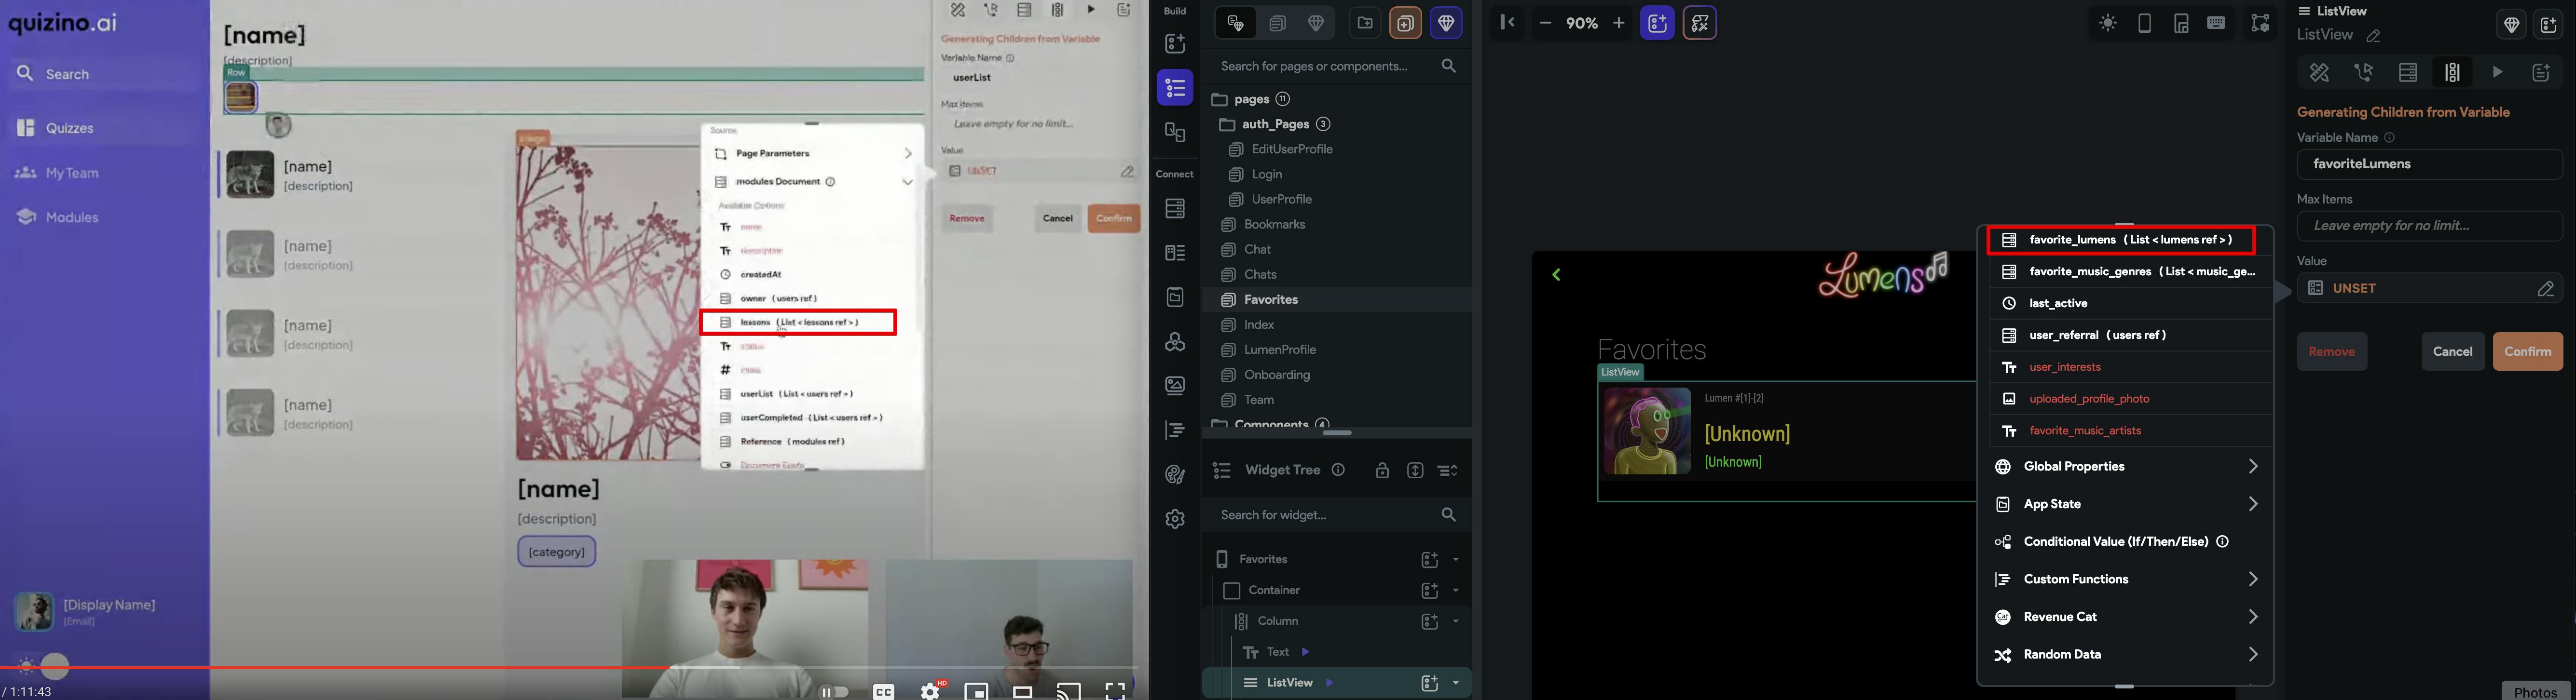The width and height of the screenshot is (2576, 700).
Task: Toggle miniplayer mode in video player
Action: (977, 691)
